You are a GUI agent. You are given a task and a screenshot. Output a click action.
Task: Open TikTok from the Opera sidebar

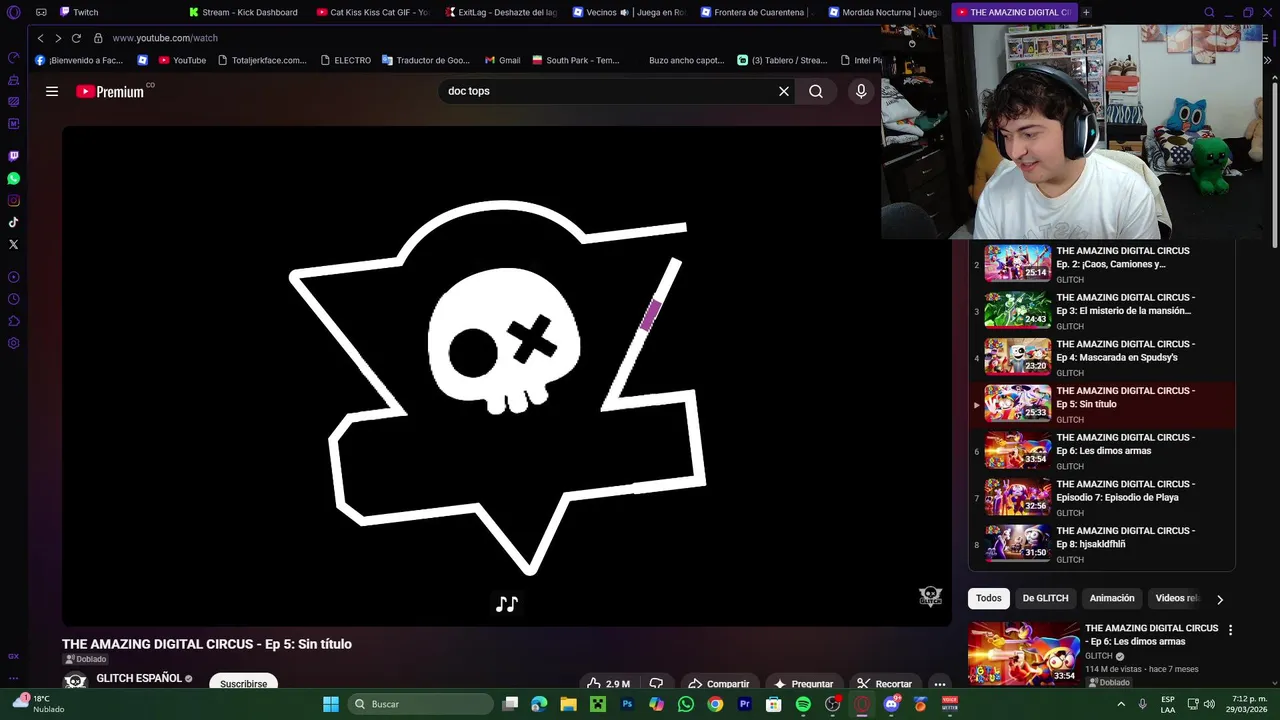[13, 222]
